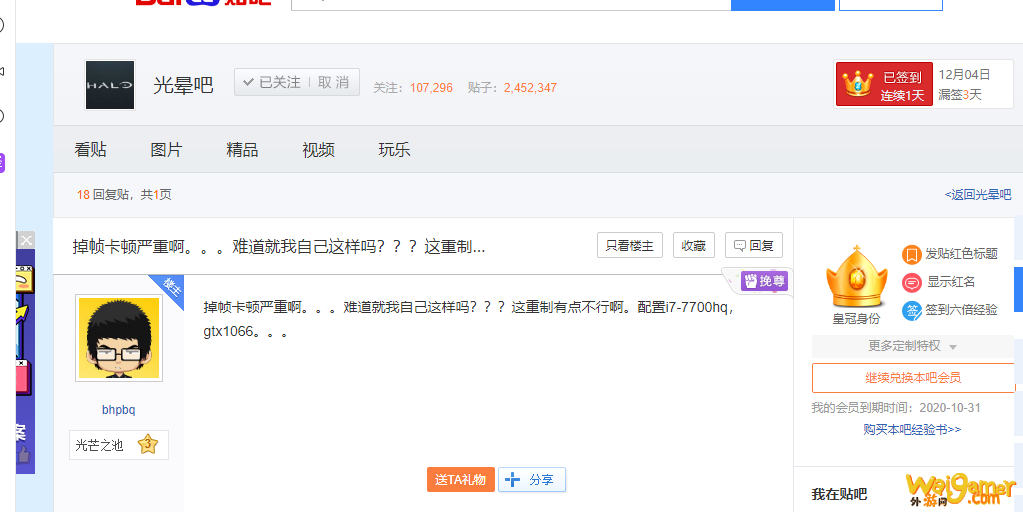This screenshot has width=1023, height=512.
Task: Switch to the 玩乐 tab
Action: (x=394, y=149)
